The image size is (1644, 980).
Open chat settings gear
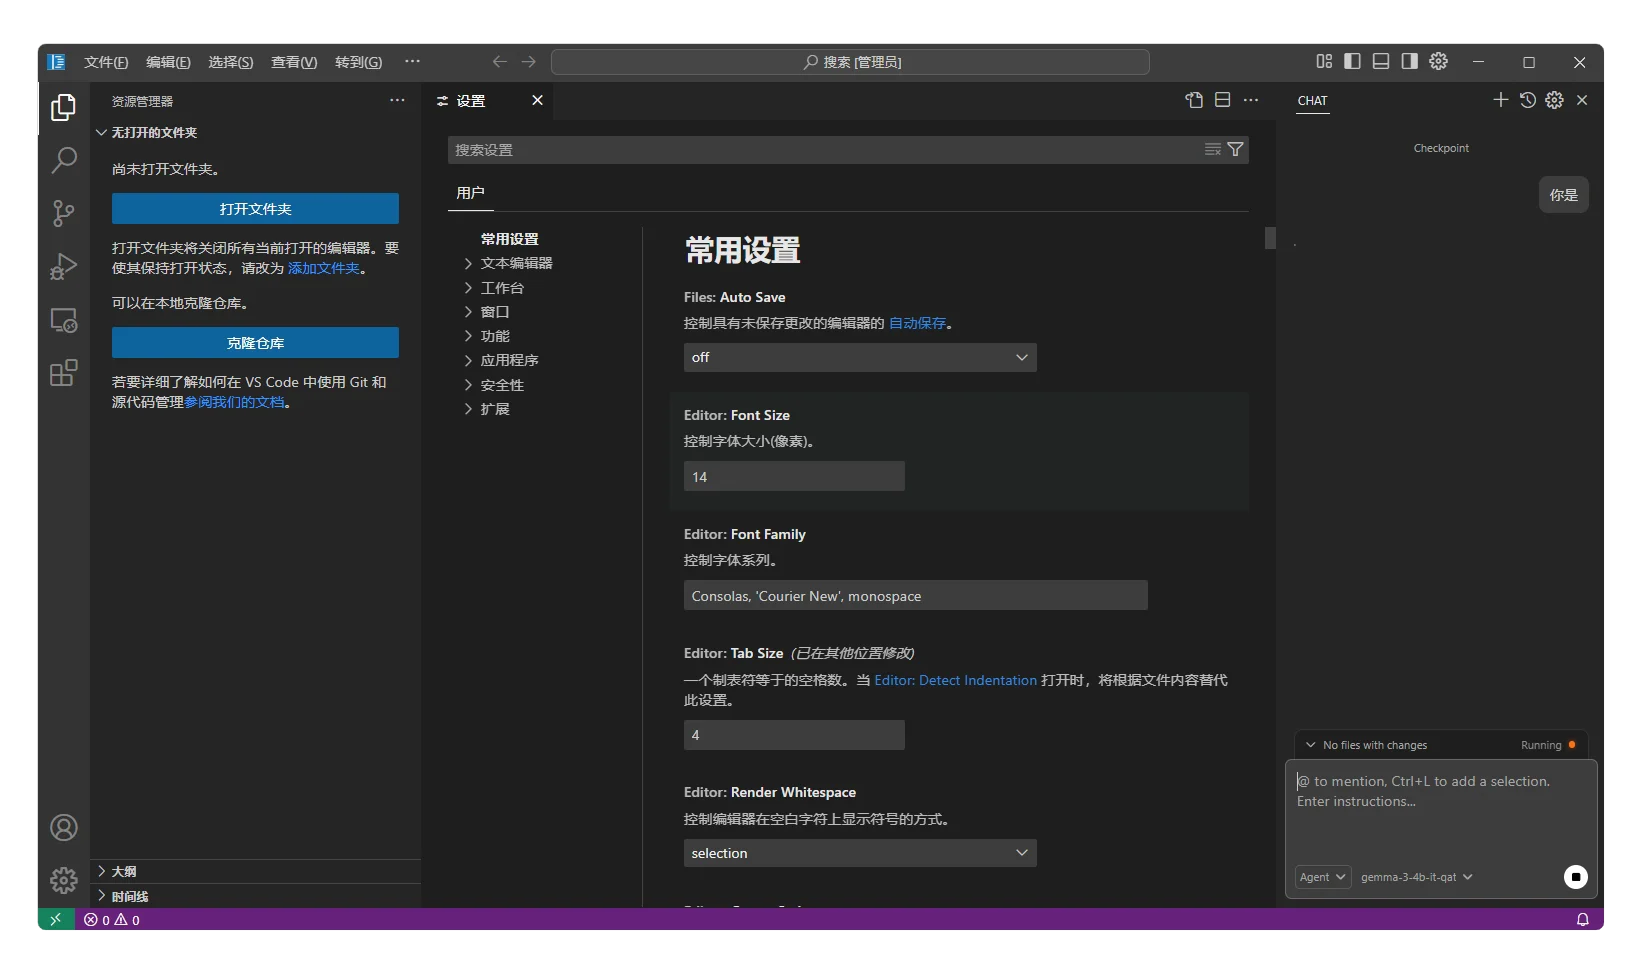pos(1554,100)
